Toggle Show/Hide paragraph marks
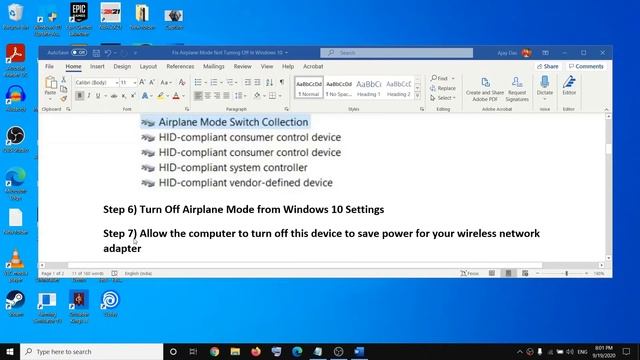Viewport: 640px width, 360px height. point(282,82)
